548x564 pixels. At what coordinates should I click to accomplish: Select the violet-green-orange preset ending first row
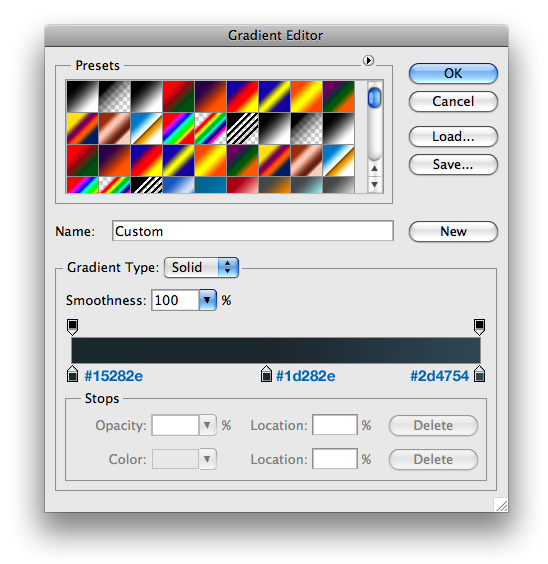tap(338, 96)
